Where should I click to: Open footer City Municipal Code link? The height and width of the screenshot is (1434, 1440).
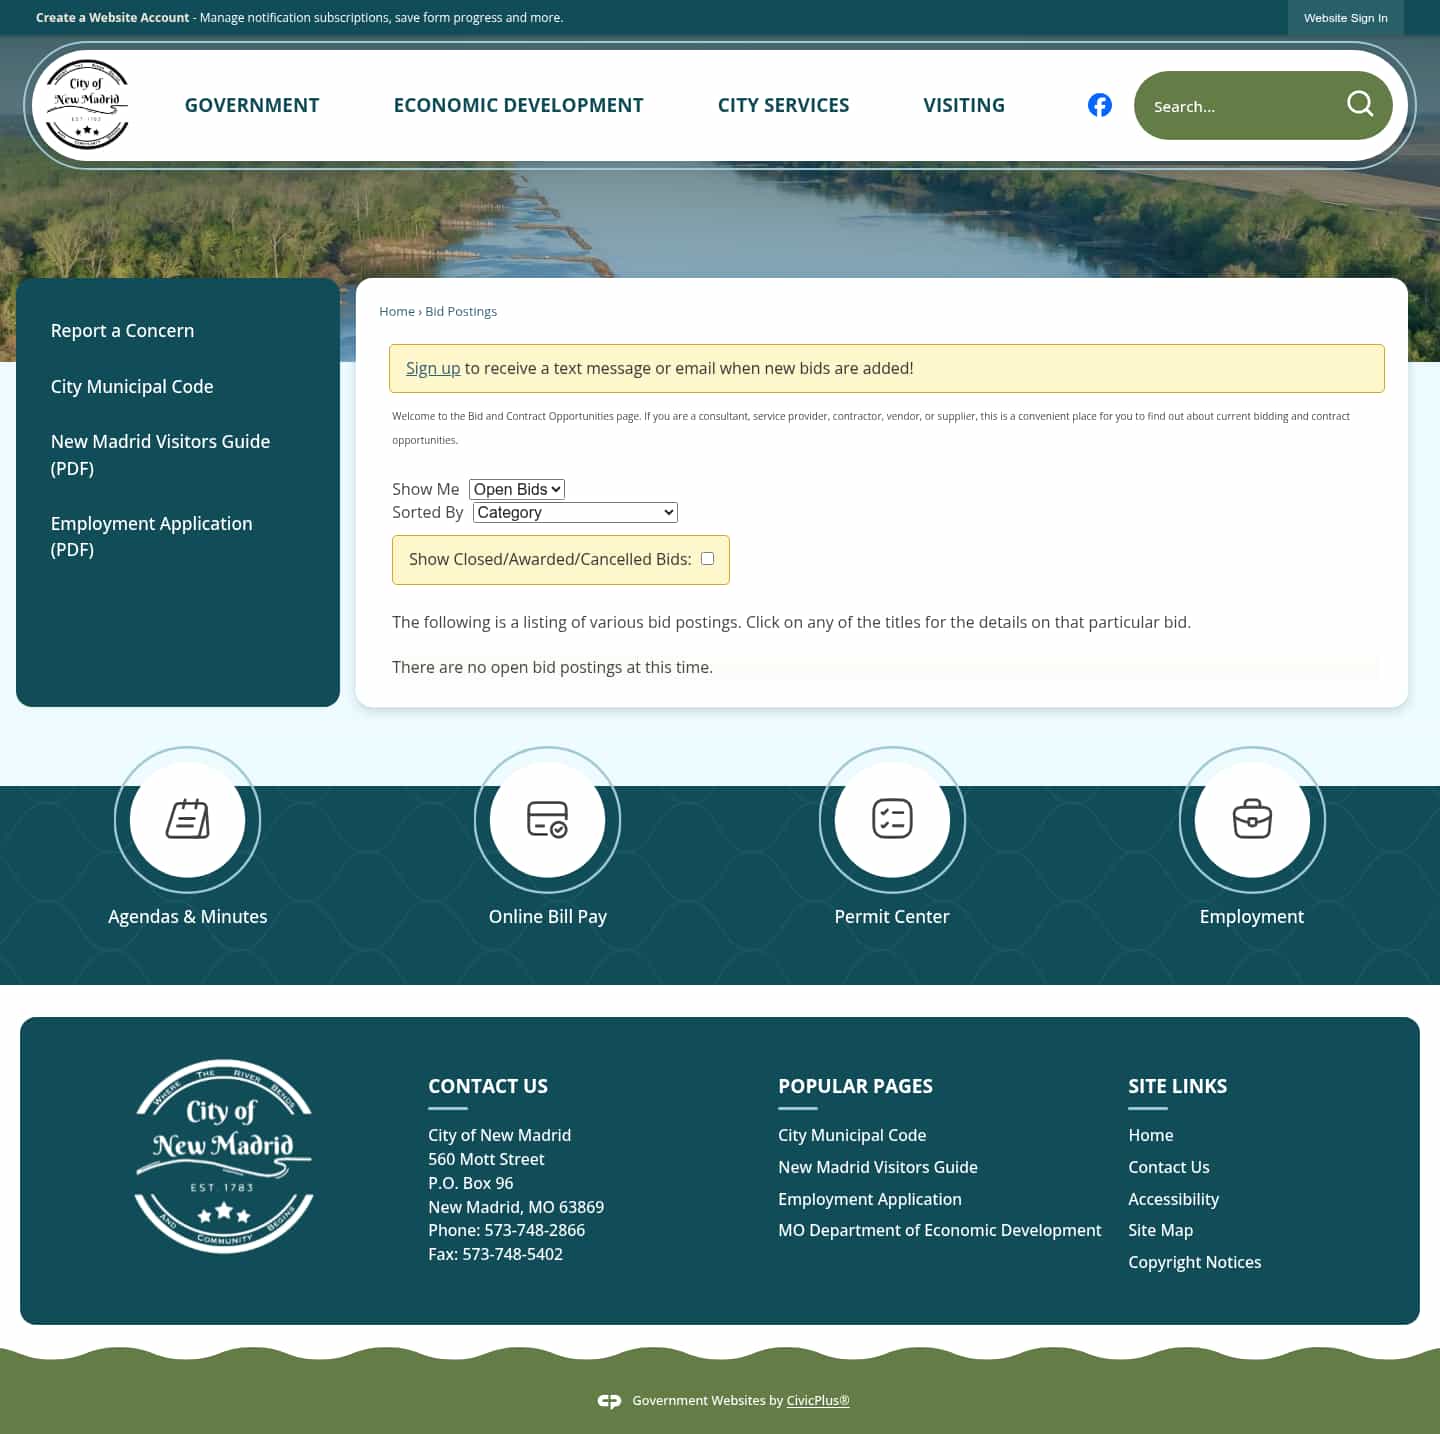pos(852,1136)
